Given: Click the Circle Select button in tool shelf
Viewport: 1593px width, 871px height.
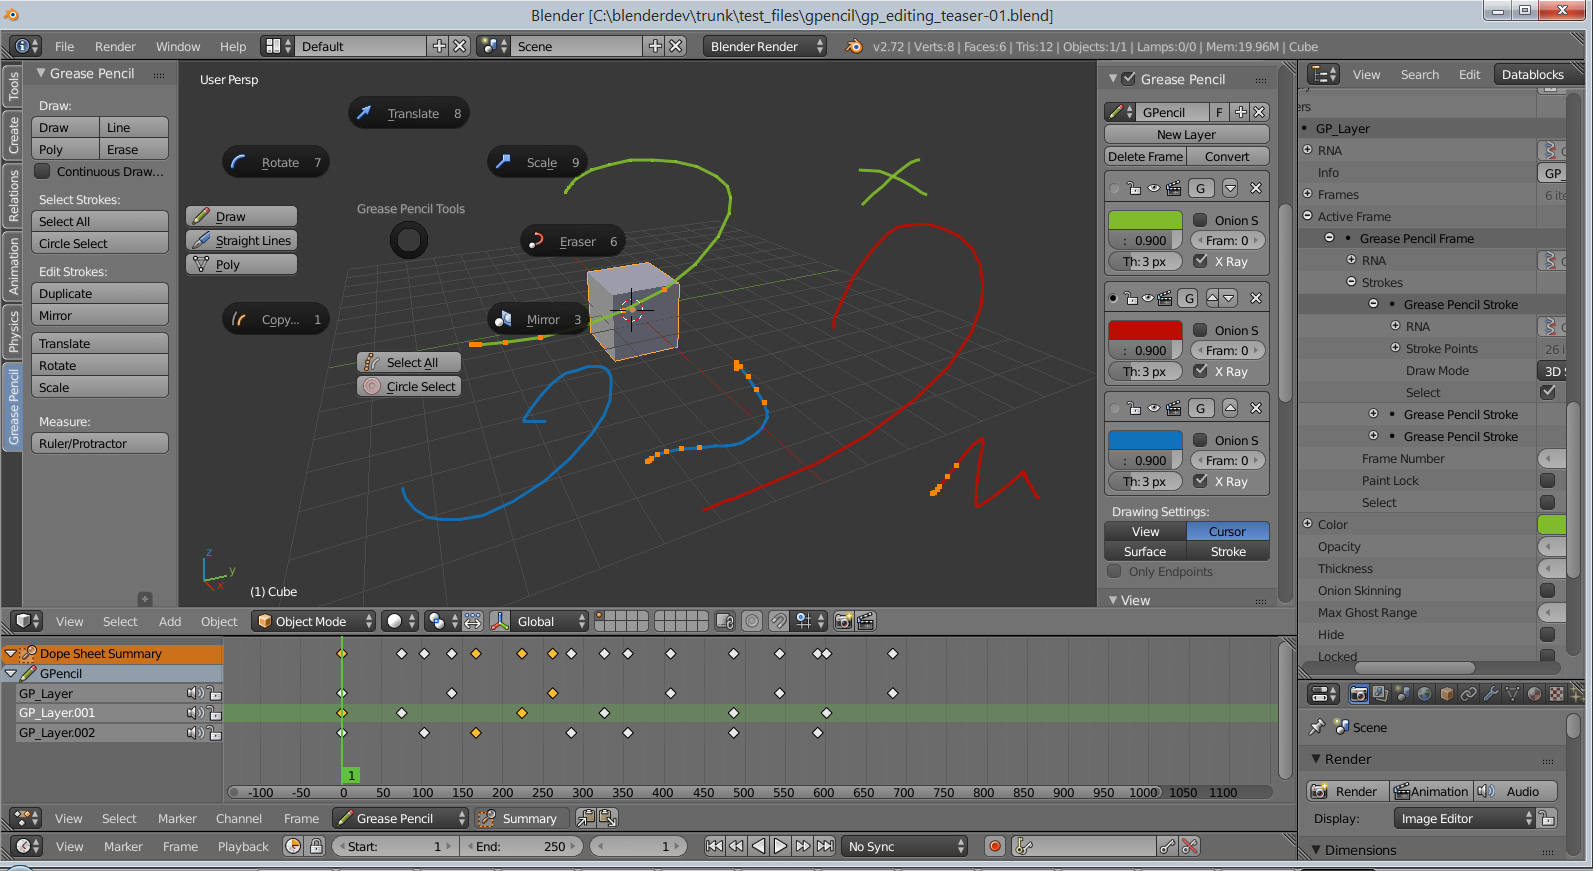Looking at the screenshot, I should [x=101, y=243].
